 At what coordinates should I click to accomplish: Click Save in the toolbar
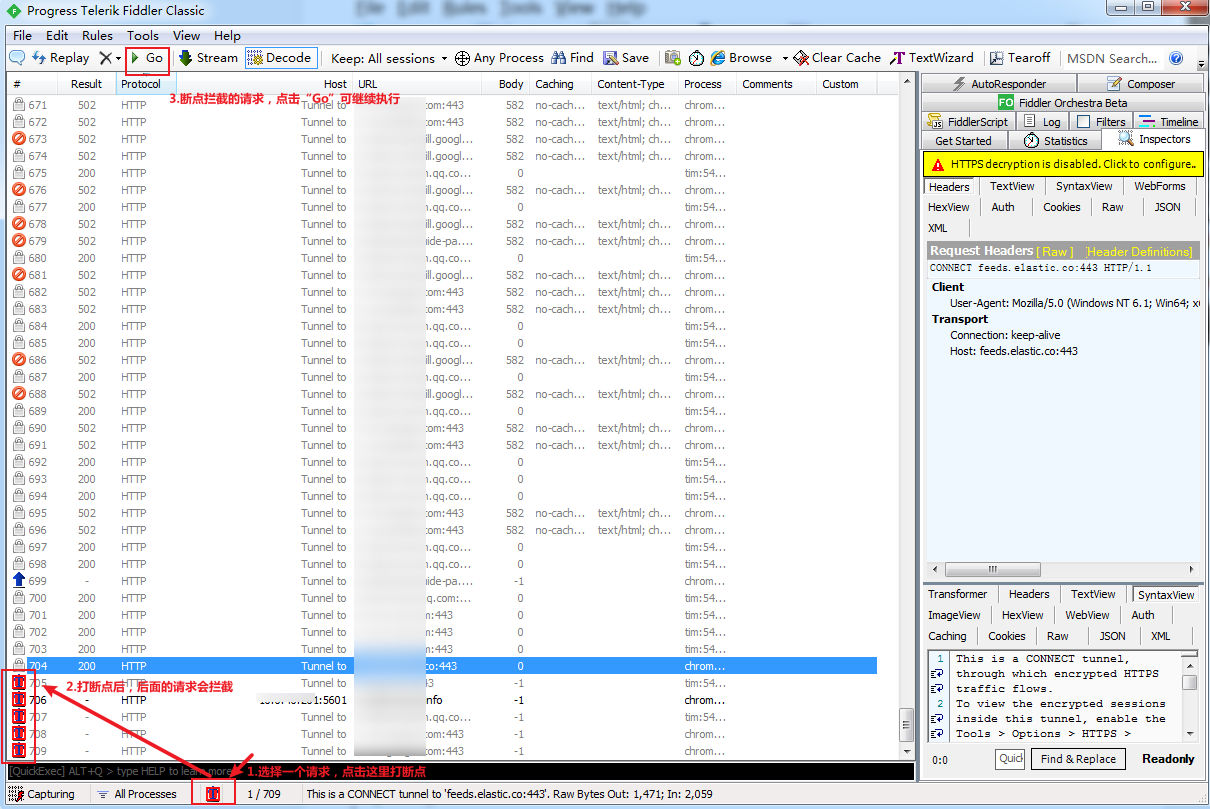[x=626, y=58]
